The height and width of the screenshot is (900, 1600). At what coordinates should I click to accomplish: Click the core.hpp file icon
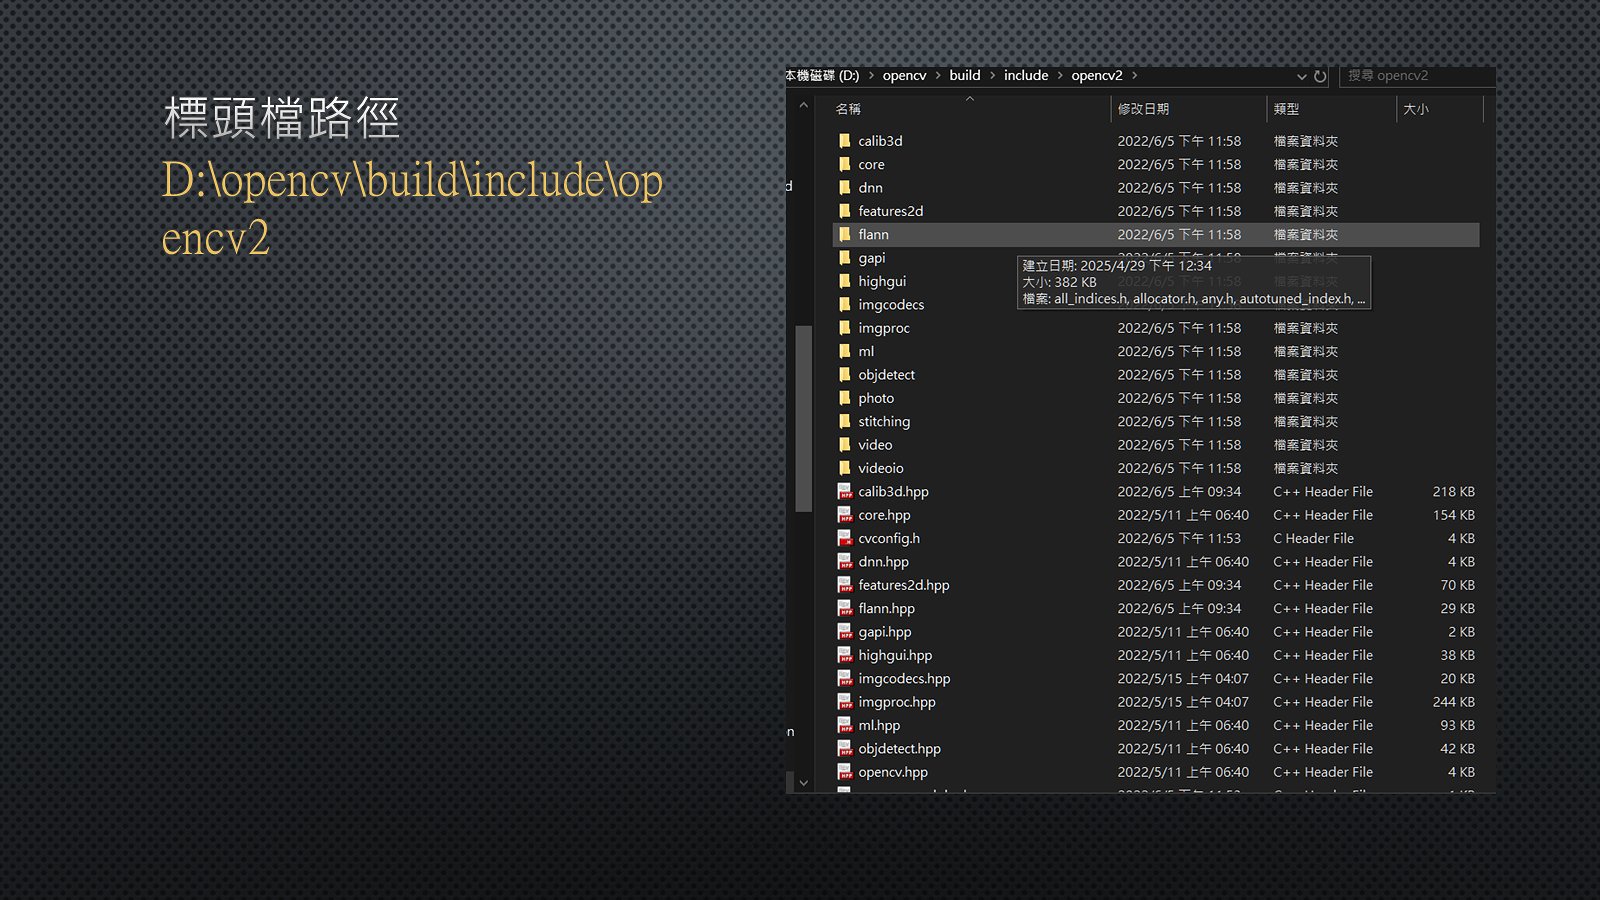click(845, 515)
